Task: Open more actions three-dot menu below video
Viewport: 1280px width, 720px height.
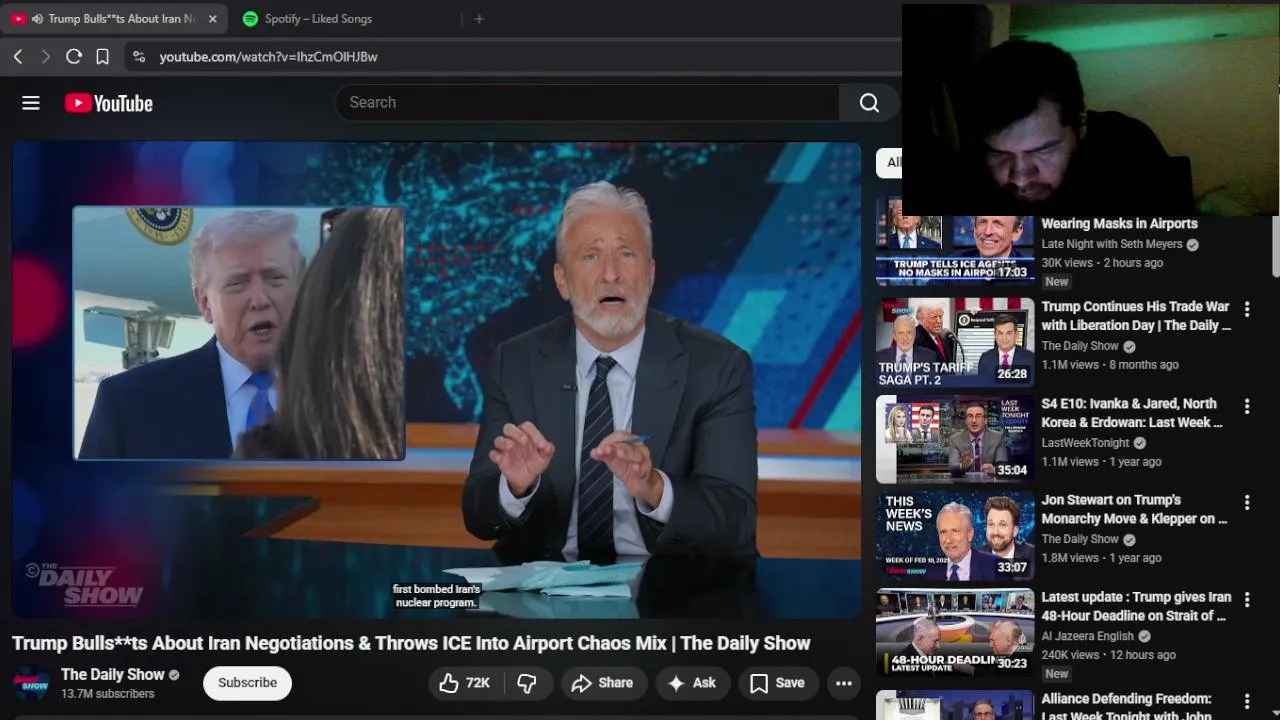Action: [x=844, y=683]
